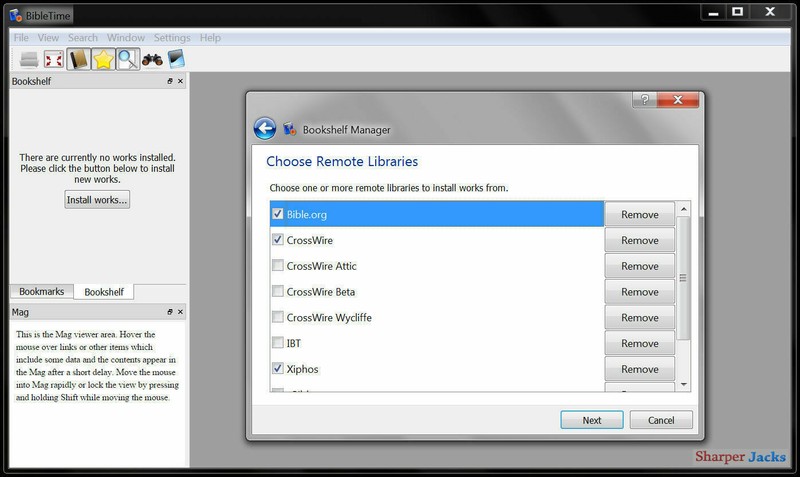Click the library list scrollbar up arrow

coord(684,209)
